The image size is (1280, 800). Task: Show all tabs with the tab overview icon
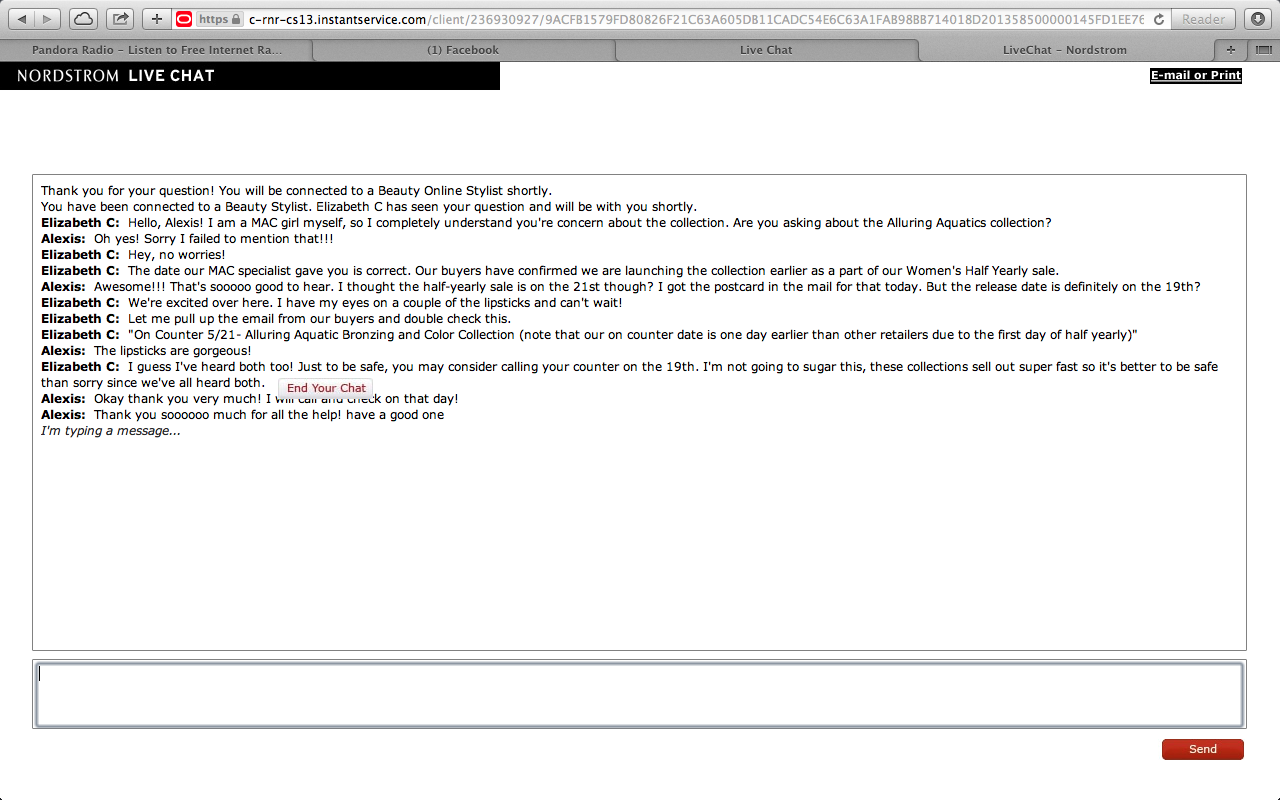[1263, 50]
